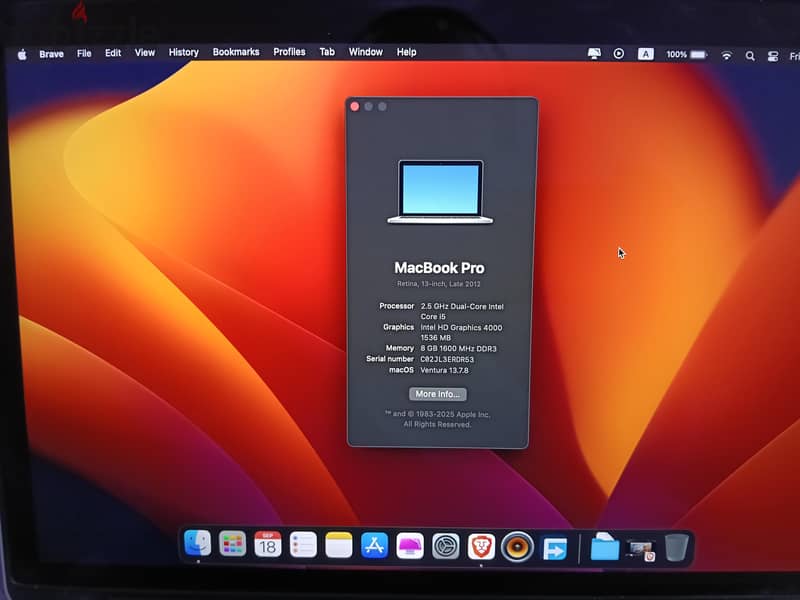The width and height of the screenshot is (800, 600).
Task: Open the Tab menu
Action: coord(327,52)
